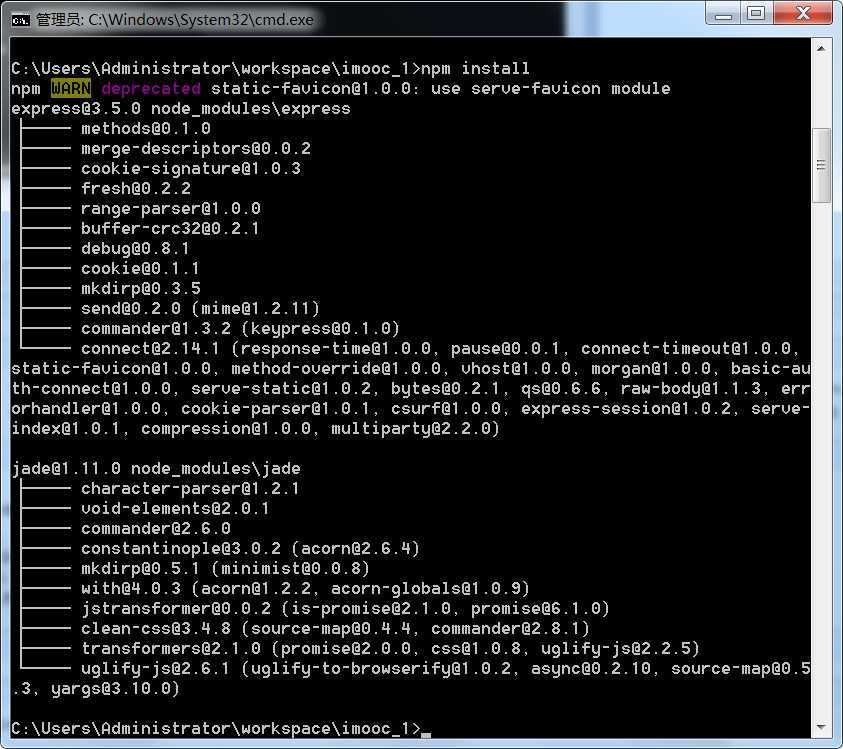
Task: Click the 'cookie@0.1.1' entry
Action: [140, 268]
